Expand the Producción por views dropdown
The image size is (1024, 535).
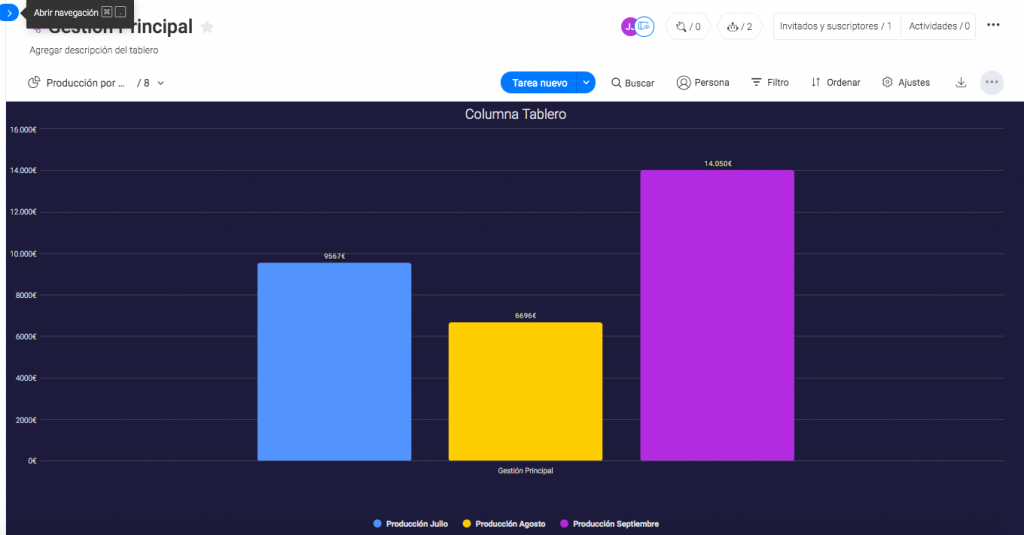(x=160, y=83)
